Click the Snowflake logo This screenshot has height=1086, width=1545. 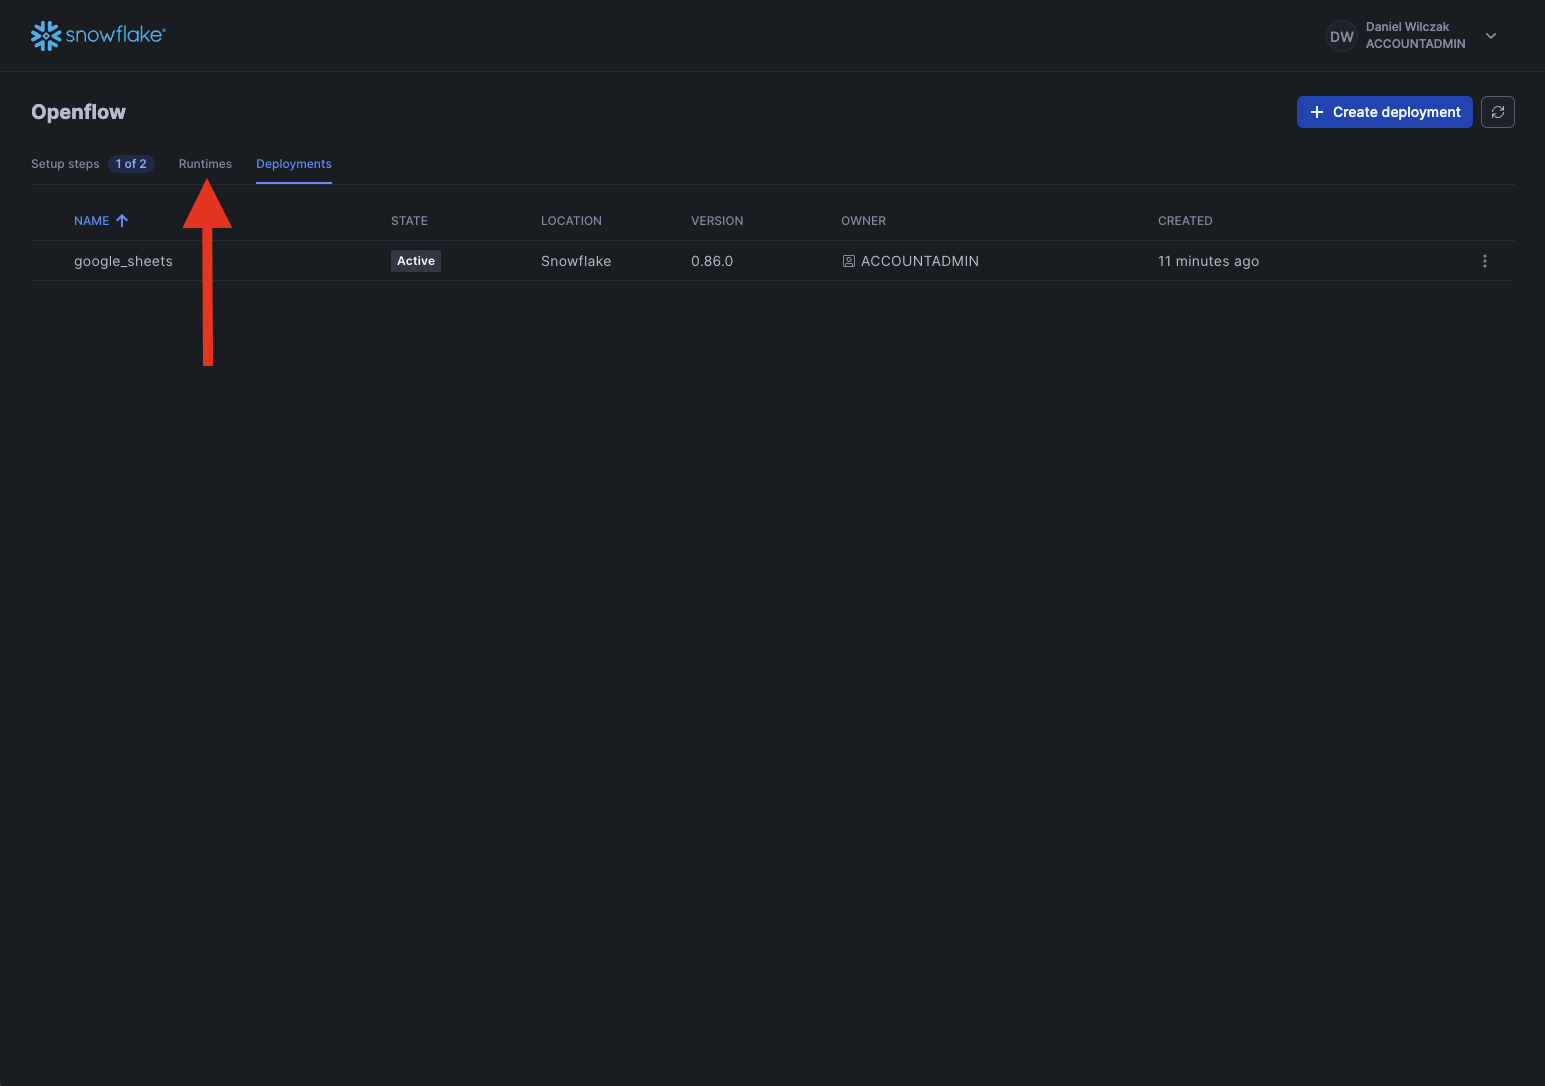[x=97, y=35]
